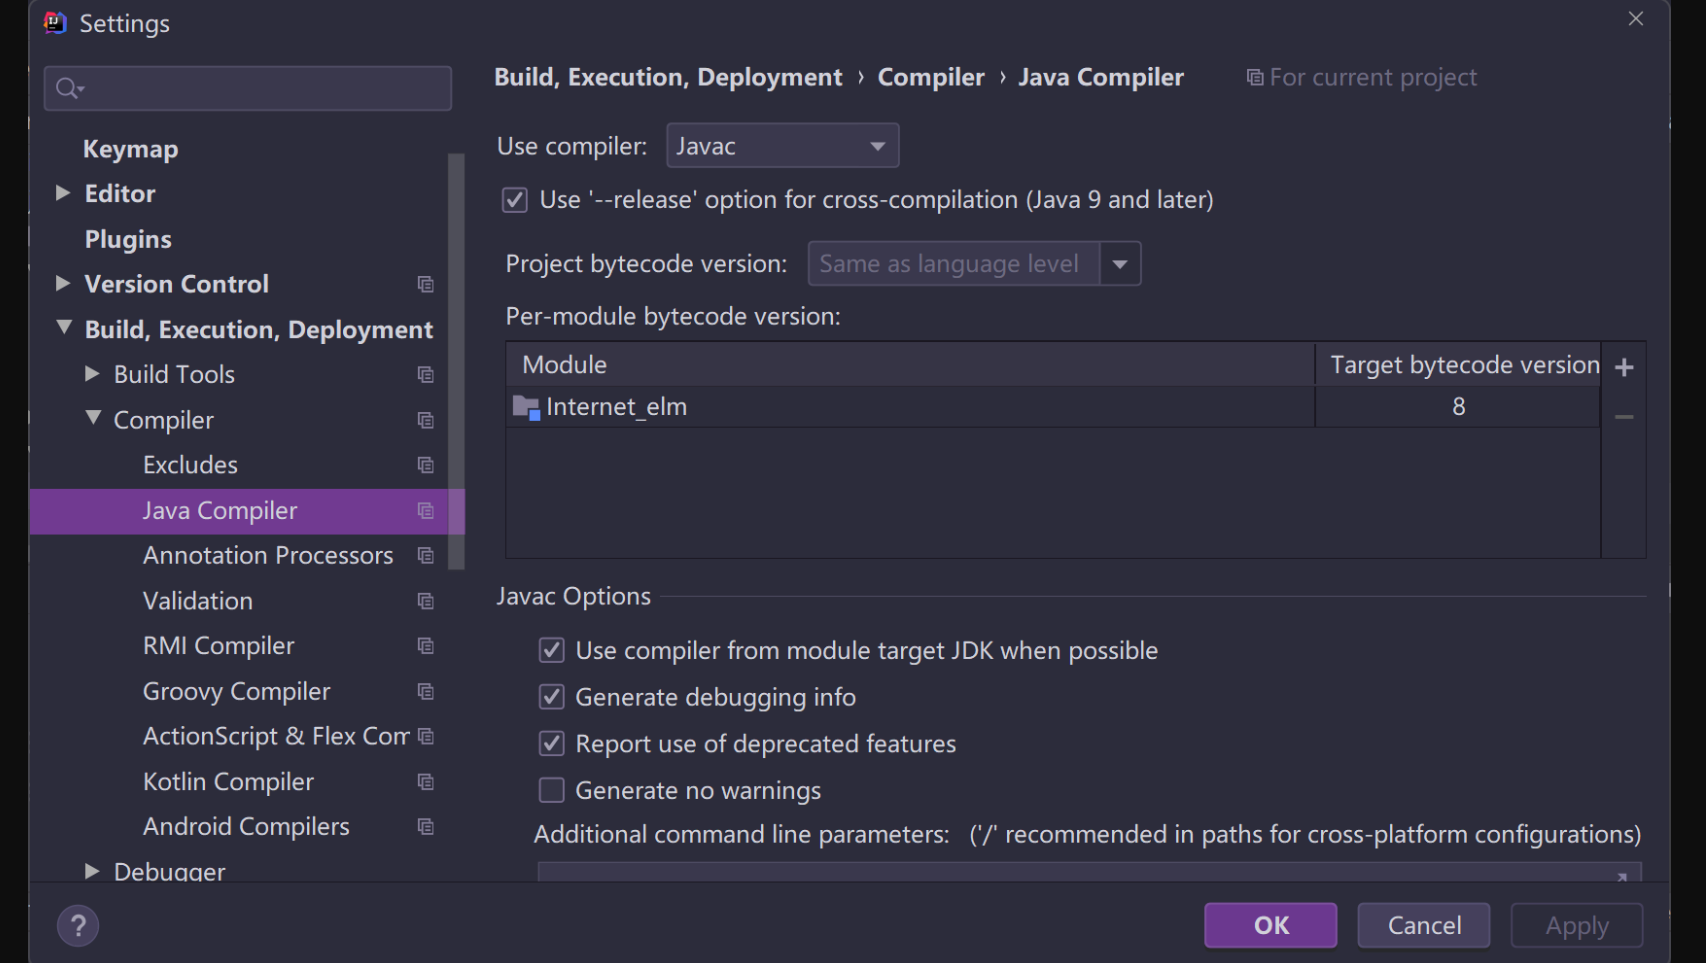This screenshot has width=1706, height=963.
Task: Expand the additional command line parameters field
Action: 1622,876
